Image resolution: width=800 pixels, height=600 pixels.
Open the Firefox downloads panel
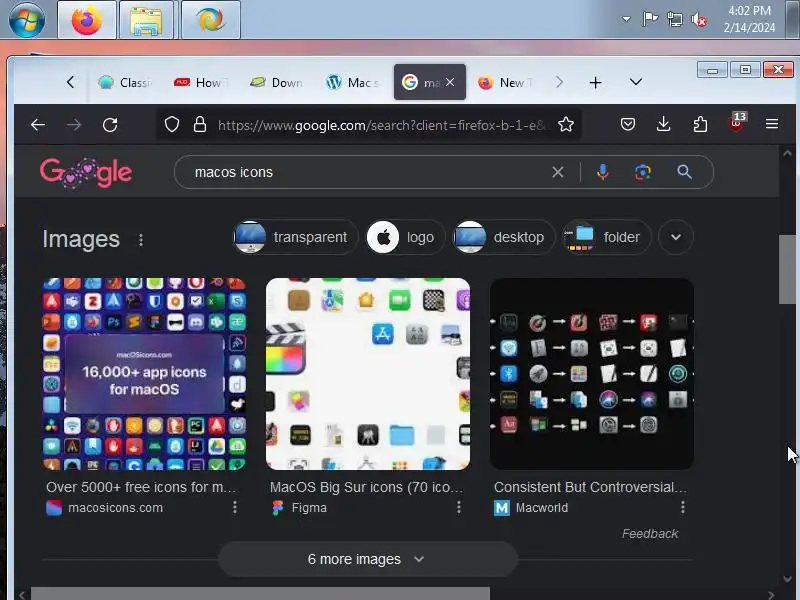(x=663, y=124)
